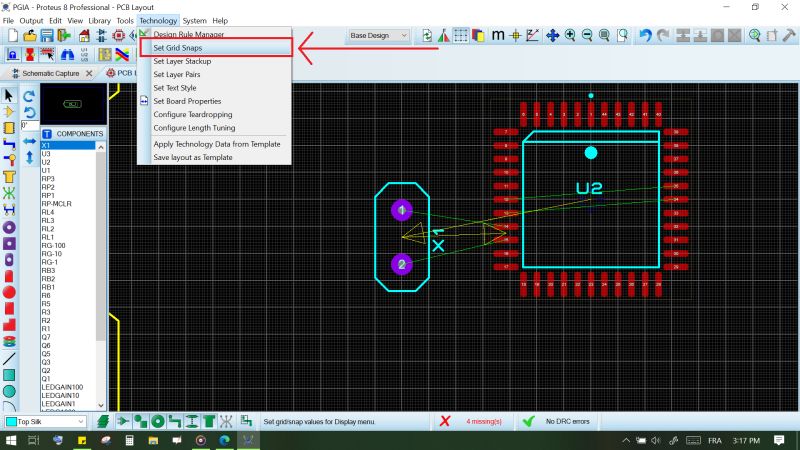The width and height of the screenshot is (800, 450).
Task: Select the Component mode tool
Action: 9,112
